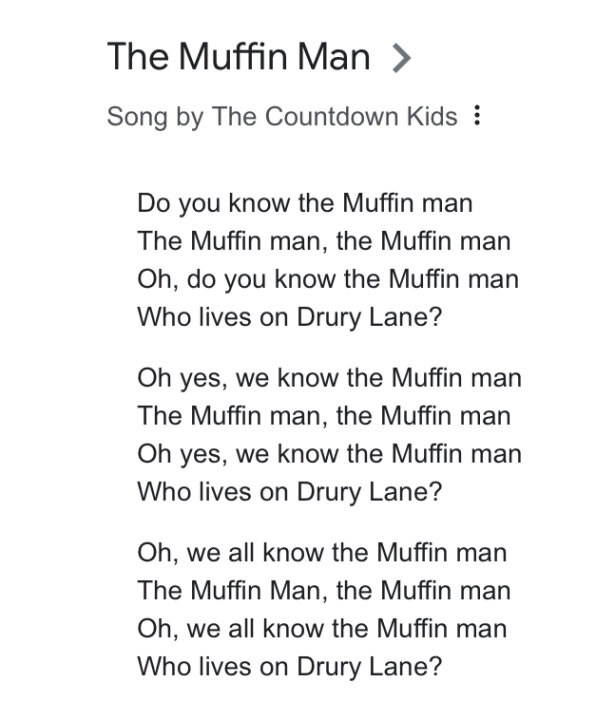The image size is (615, 720).
Task: Click the final line Who lives on Drury Lane?
Action: click(x=289, y=667)
